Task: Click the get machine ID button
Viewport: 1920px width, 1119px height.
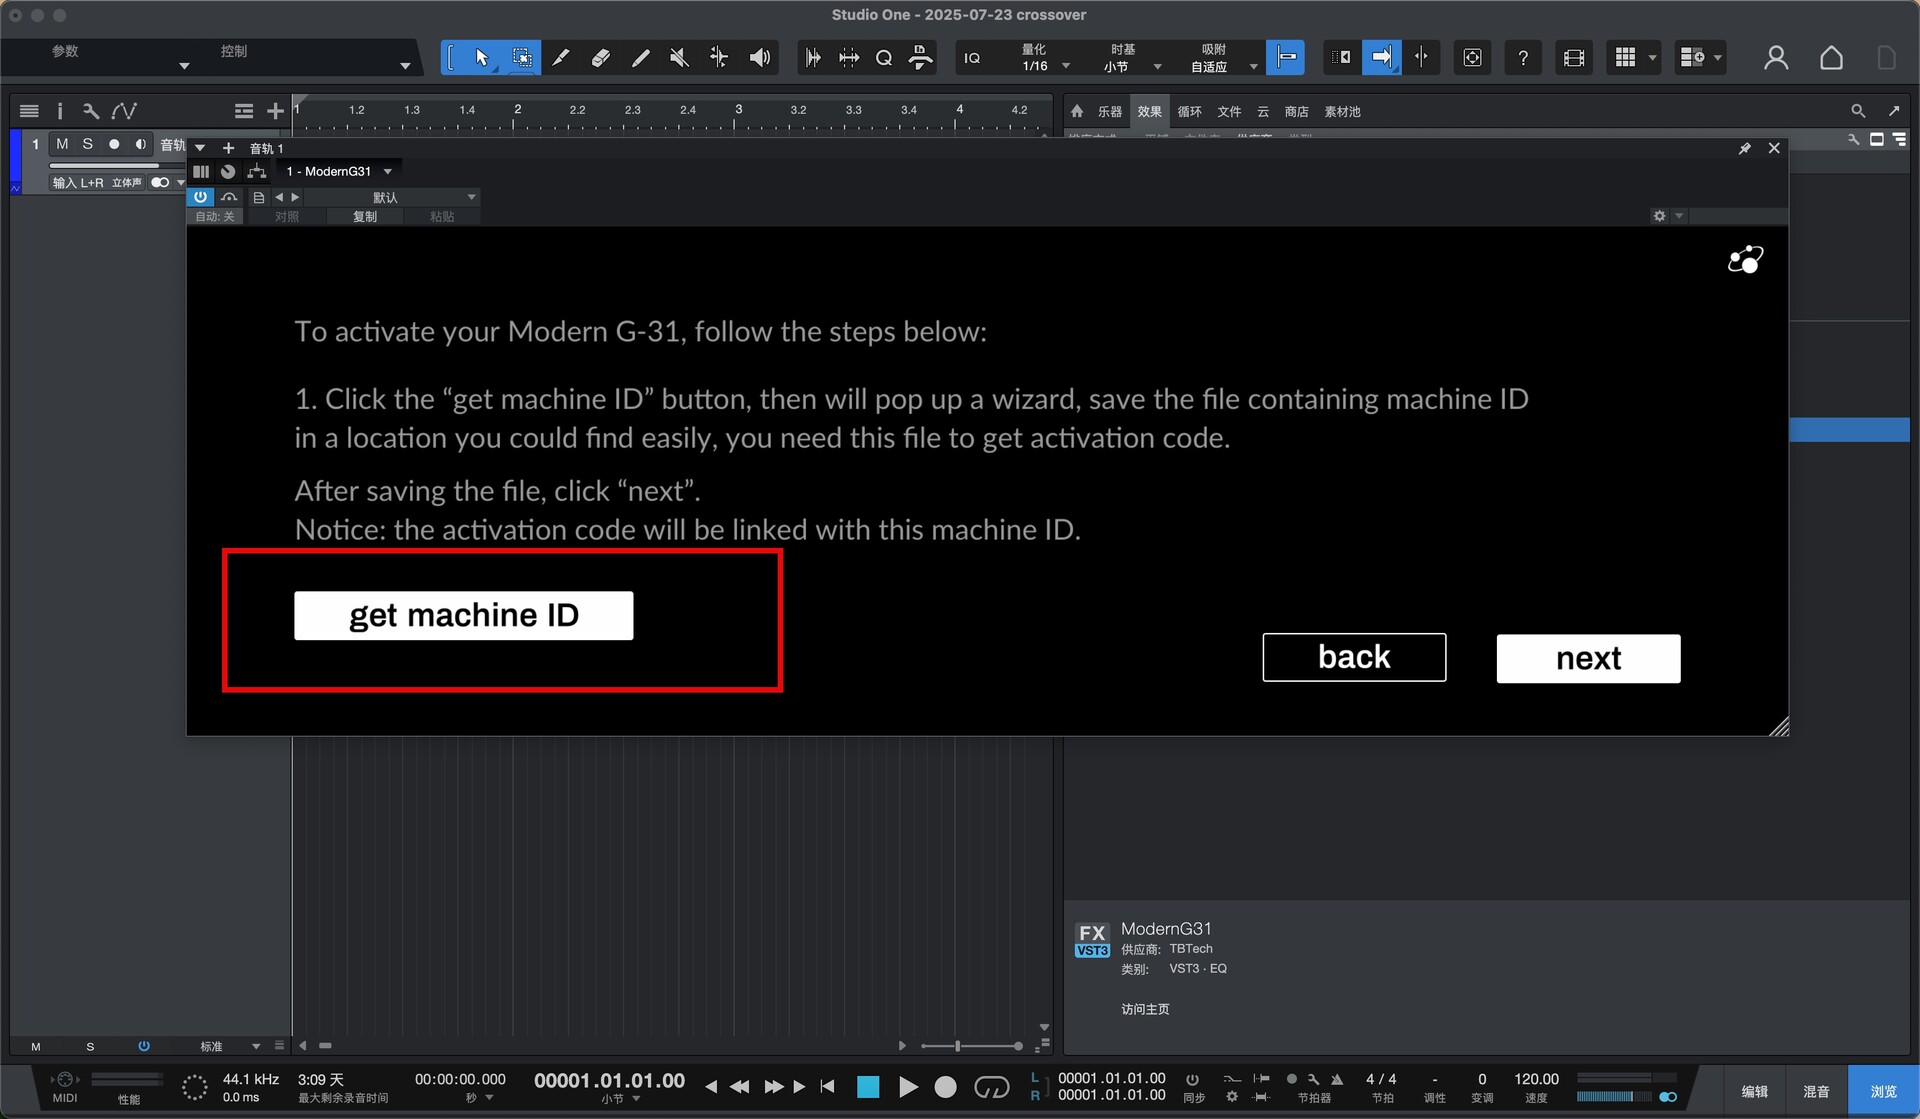Action: [463, 615]
